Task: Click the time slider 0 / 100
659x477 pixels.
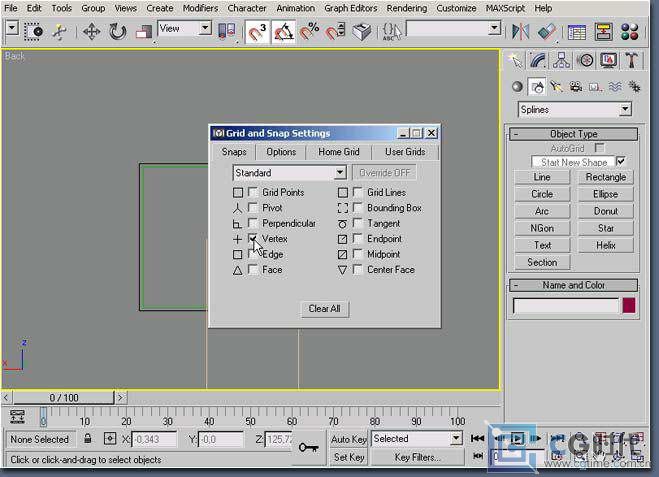Action: point(64,398)
